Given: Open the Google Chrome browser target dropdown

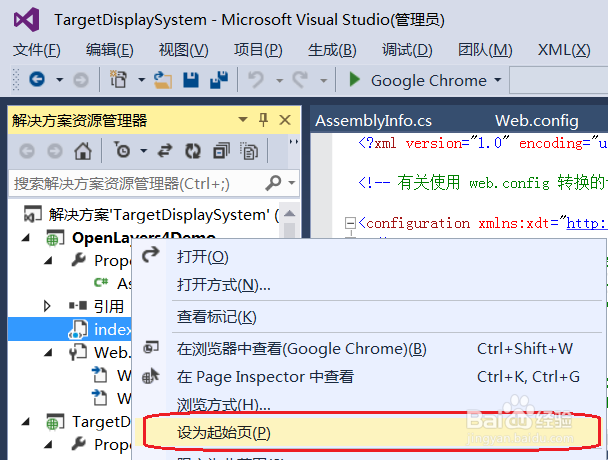Looking at the screenshot, I should [497, 80].
